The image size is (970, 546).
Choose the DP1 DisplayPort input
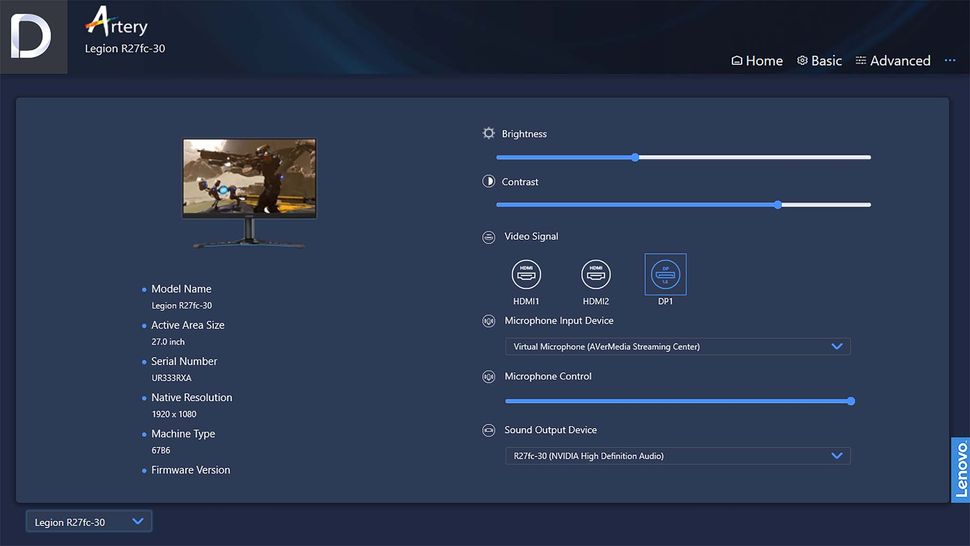point(665,274)
